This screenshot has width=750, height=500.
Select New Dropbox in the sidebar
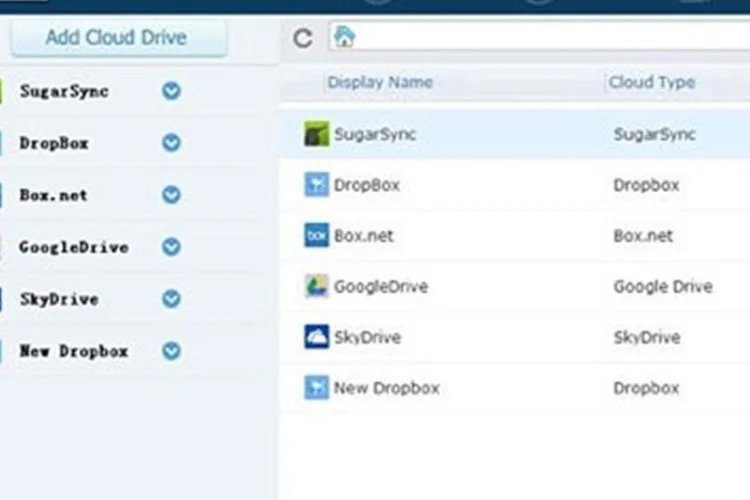(x=74, y=352)
